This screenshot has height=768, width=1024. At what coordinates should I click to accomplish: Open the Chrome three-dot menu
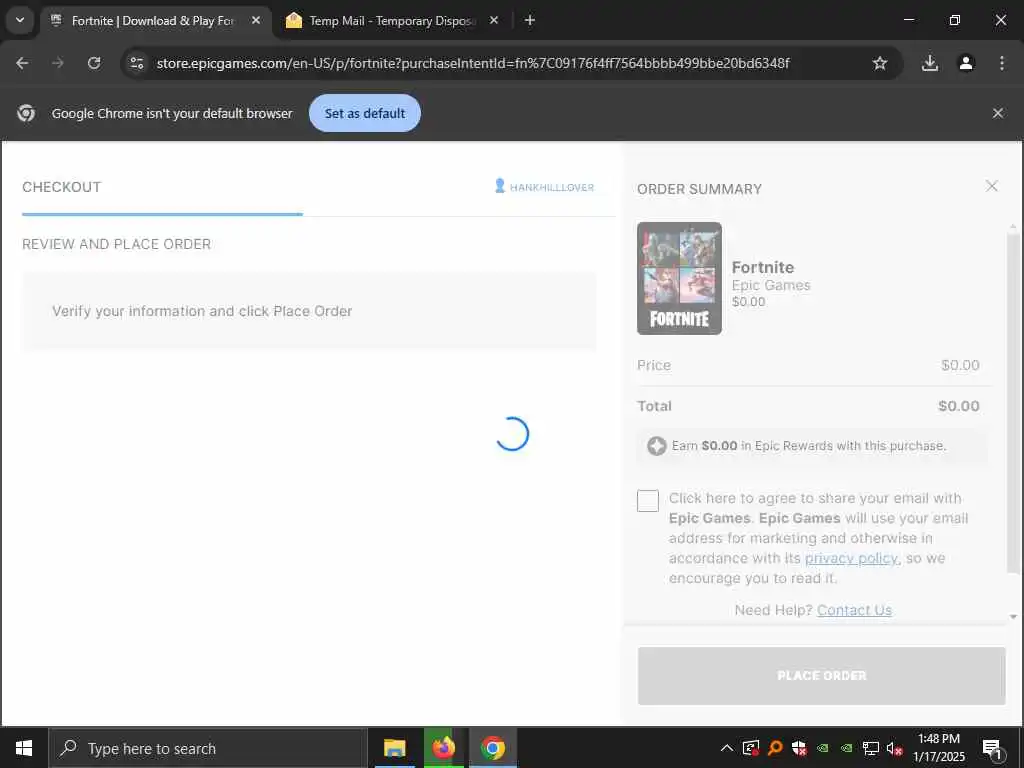(1002, 63)
